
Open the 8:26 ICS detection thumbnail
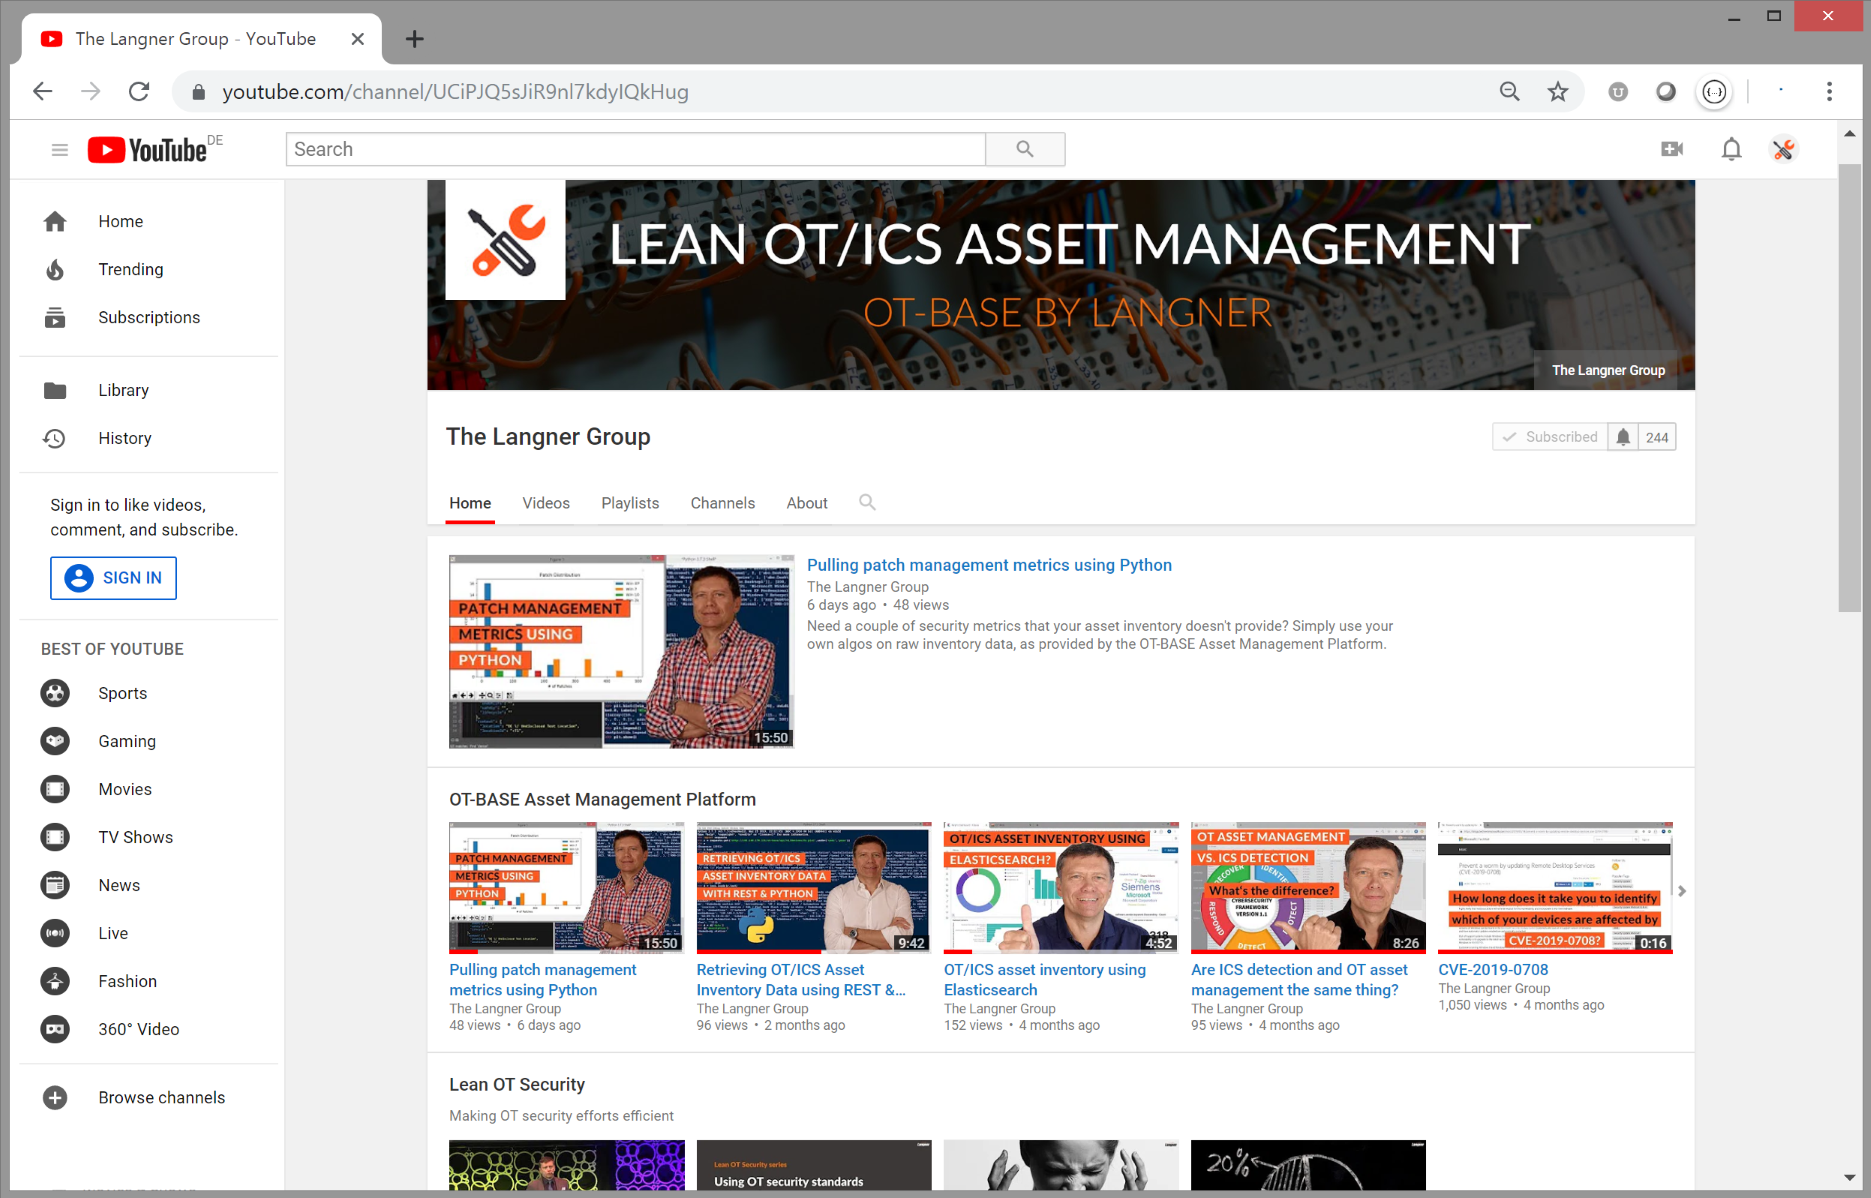coord(1308,887)
